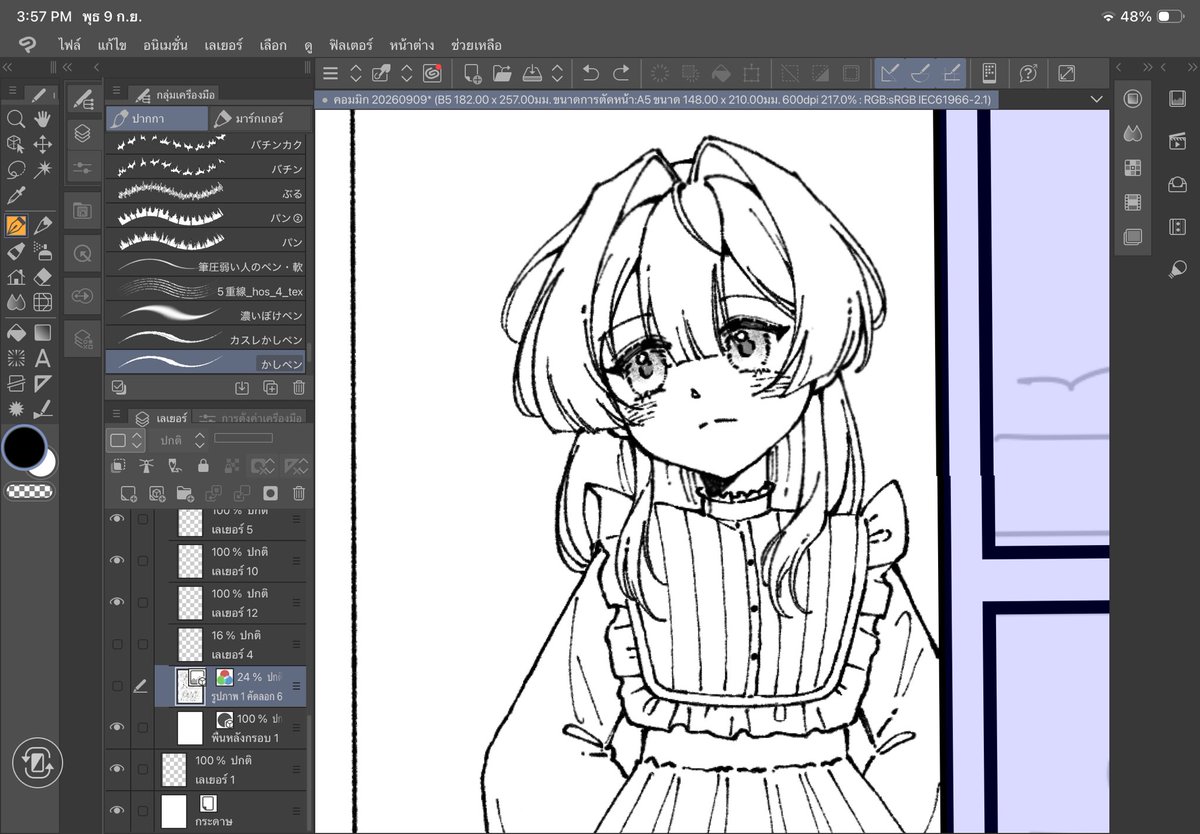
Task: Show the hidden เลเยอร์ 4 layer
Action: click(118, 644)
